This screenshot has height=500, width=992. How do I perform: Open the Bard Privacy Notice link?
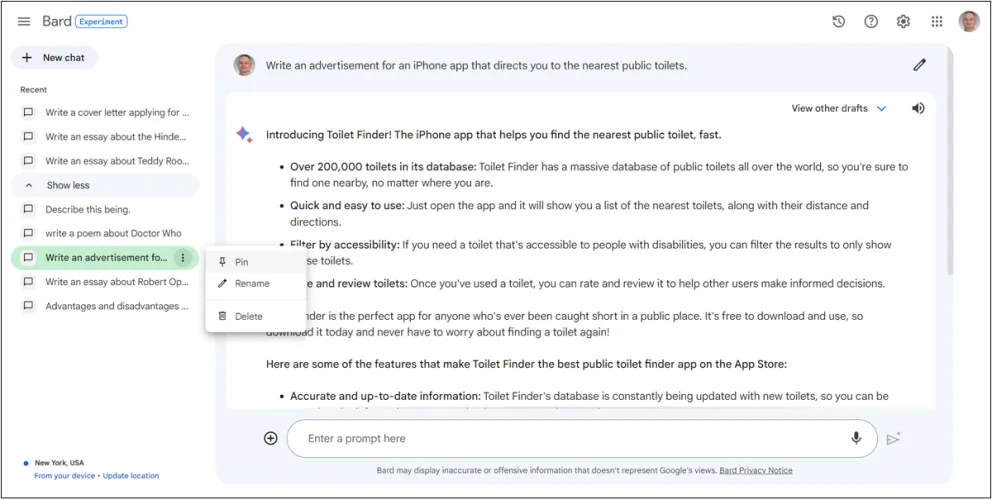757,470
